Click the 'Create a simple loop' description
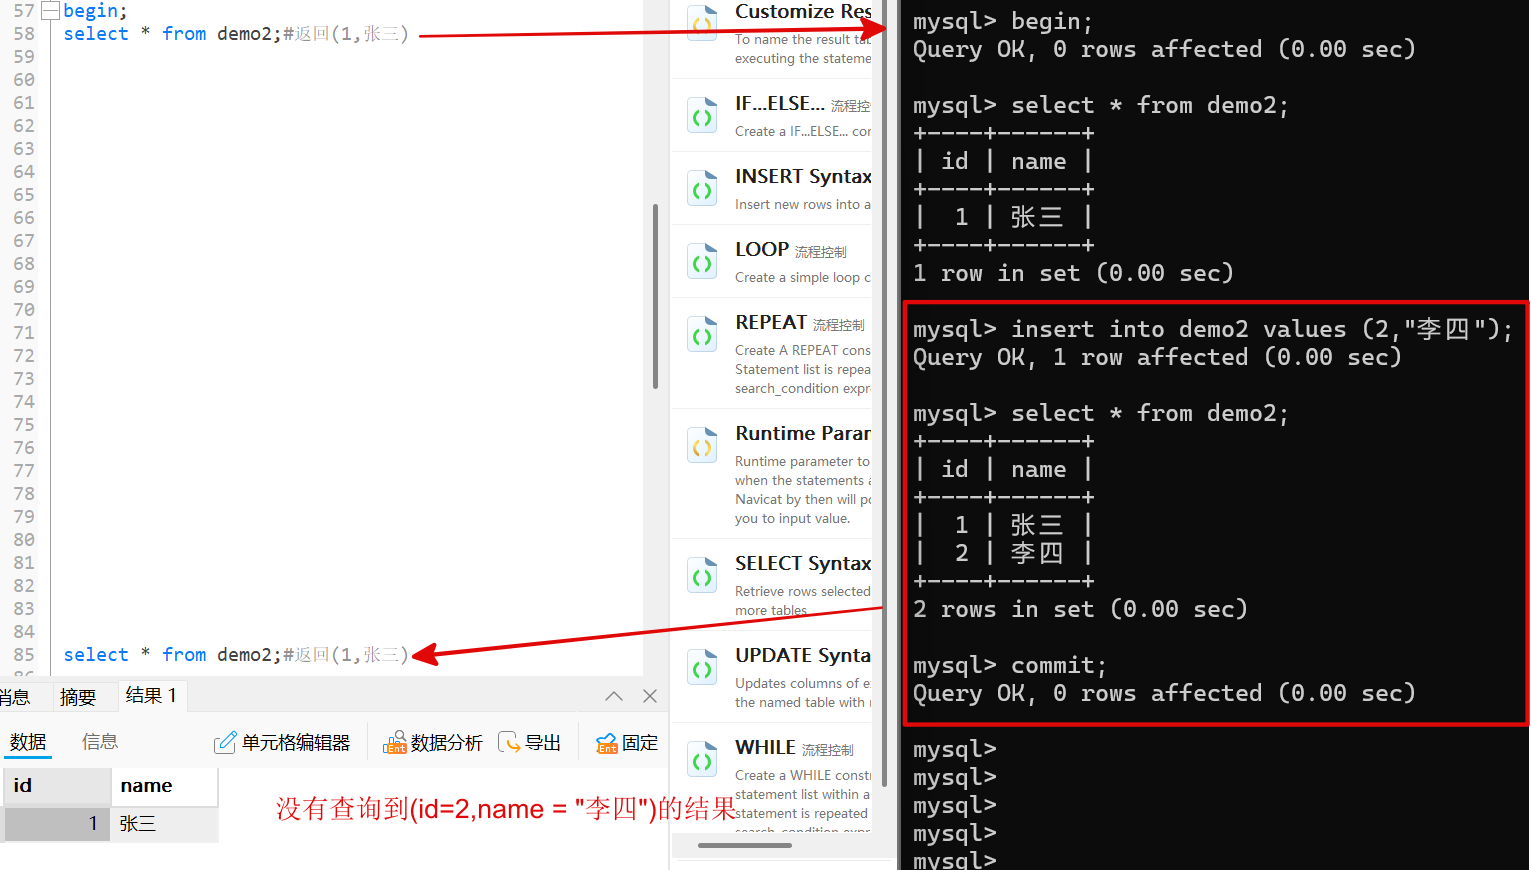This screenshot has height=870, width=1531. click(x=803, y=278)
